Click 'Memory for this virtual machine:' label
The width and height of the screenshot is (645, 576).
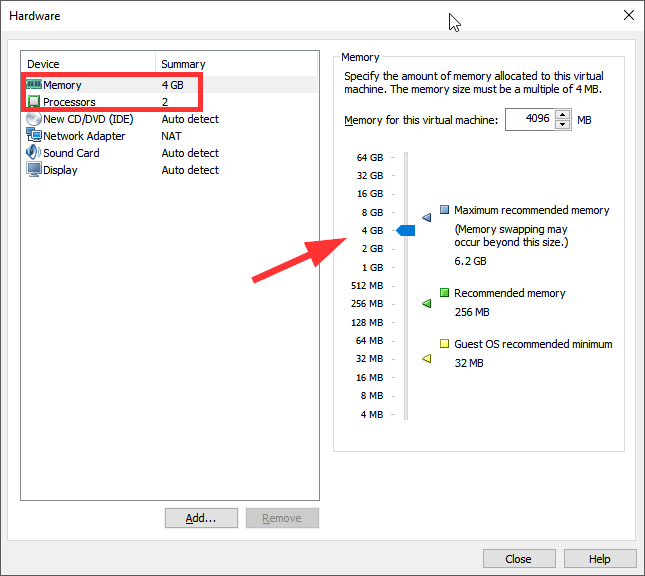pyautogui.click(x=421, y=120)
